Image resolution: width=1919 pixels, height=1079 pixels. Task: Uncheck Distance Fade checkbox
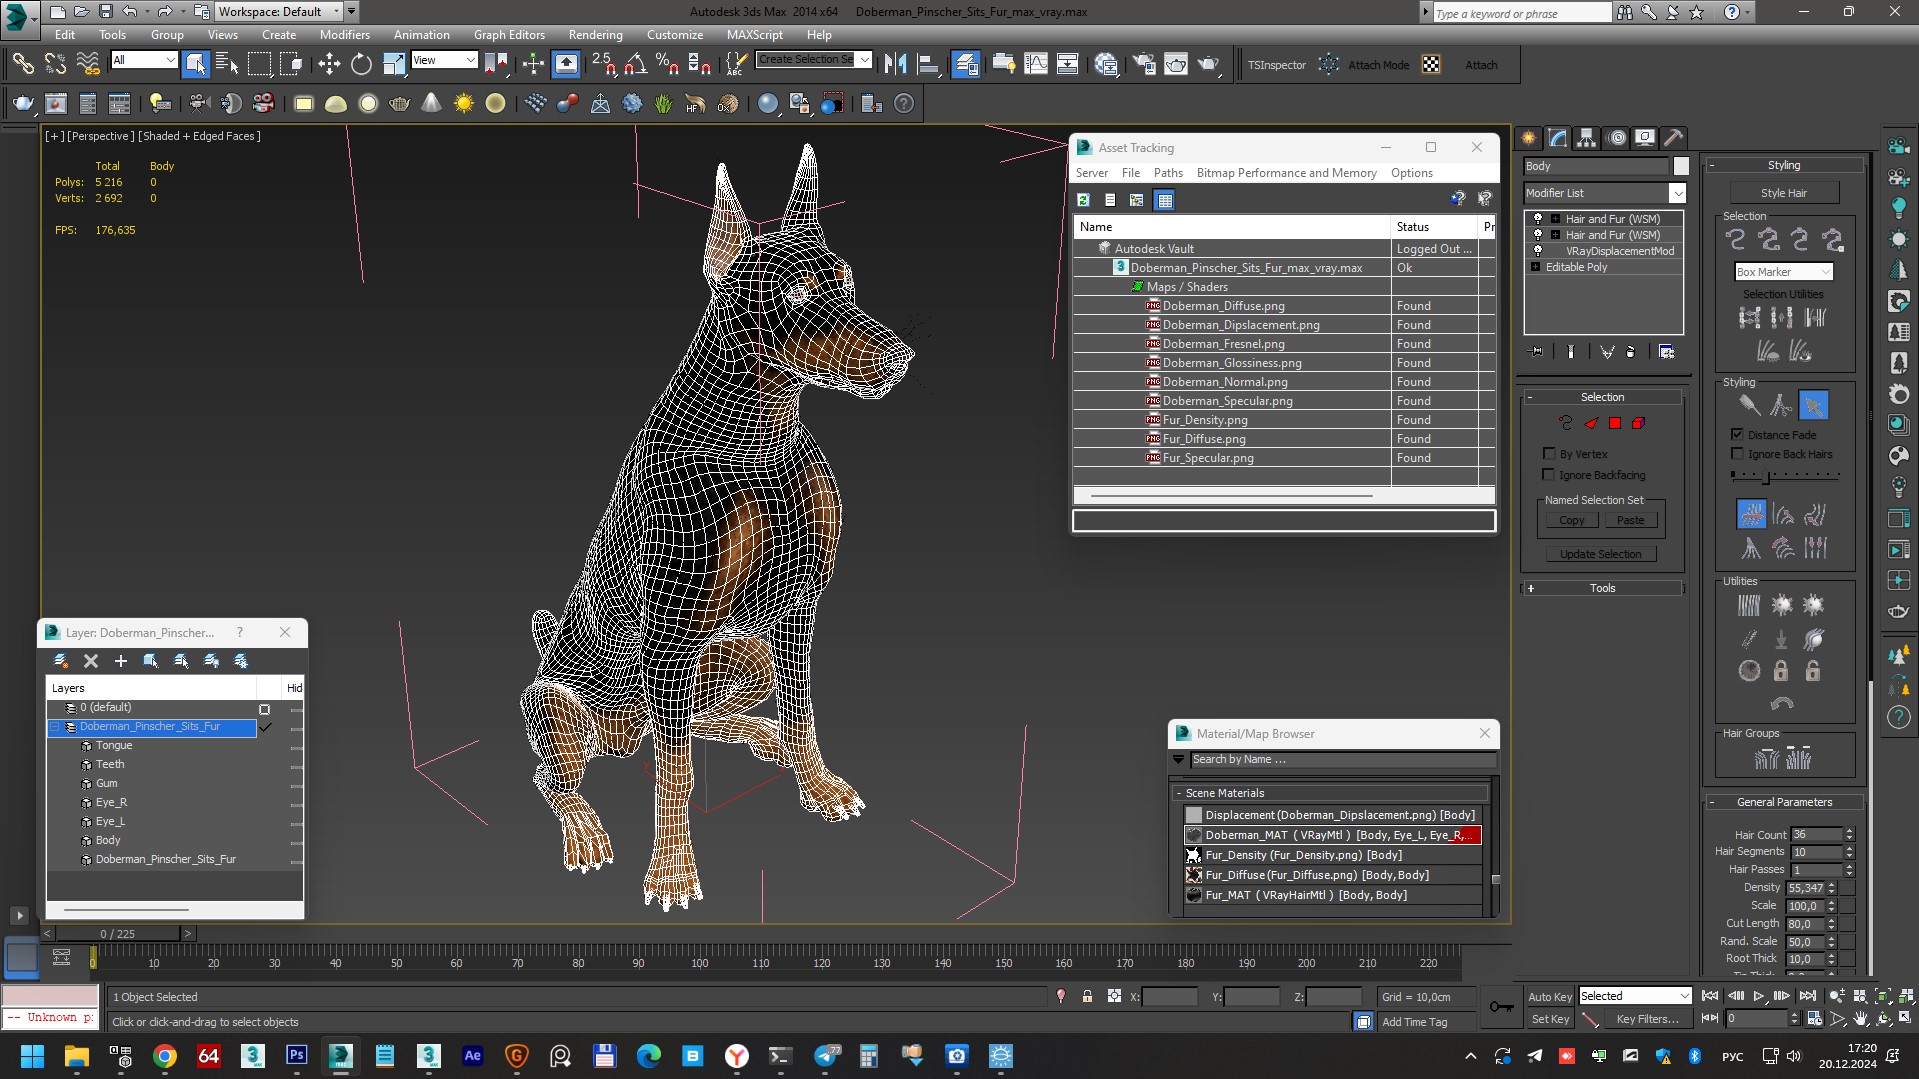click(x=1737, y=435)
